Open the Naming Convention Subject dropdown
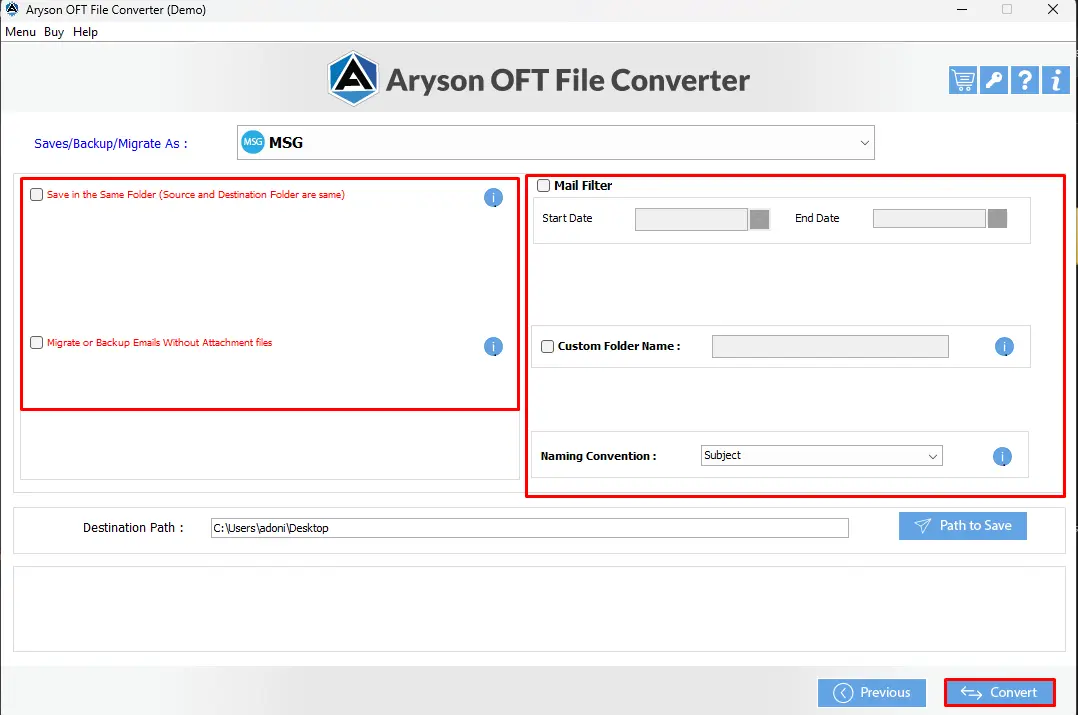This screenshot has width=1078, height=715. 822,456
